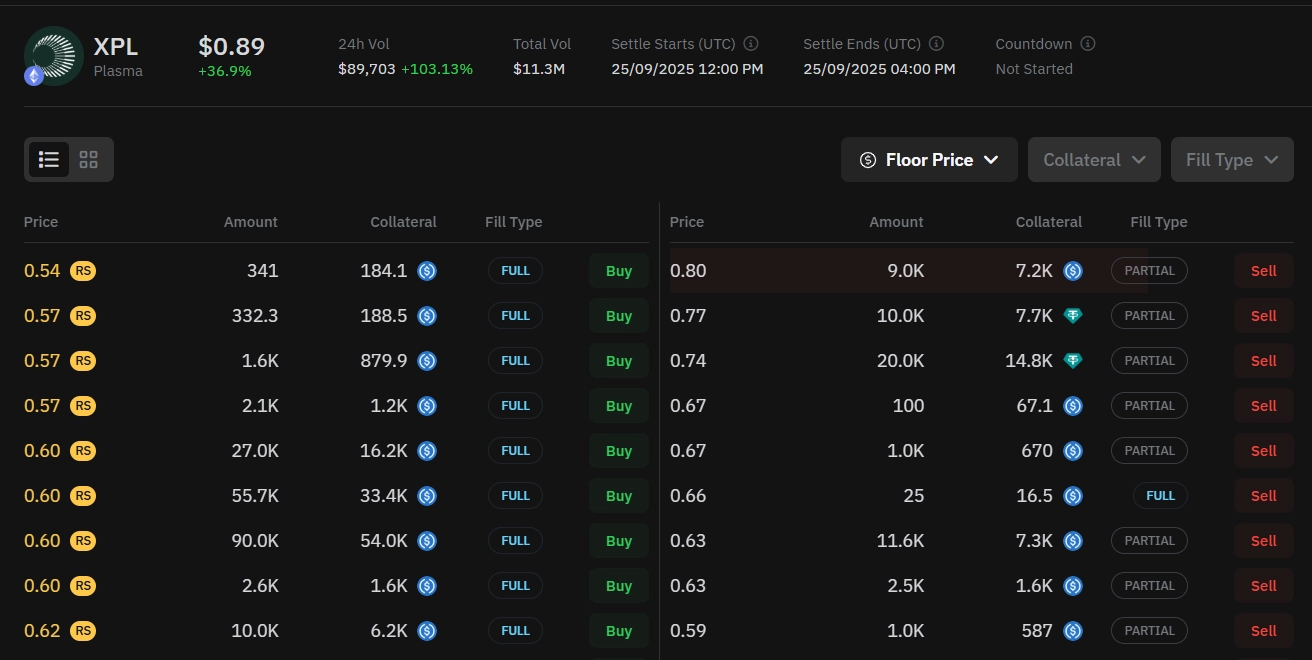
Task: Select the list view icon
Action: pos(48,159)
